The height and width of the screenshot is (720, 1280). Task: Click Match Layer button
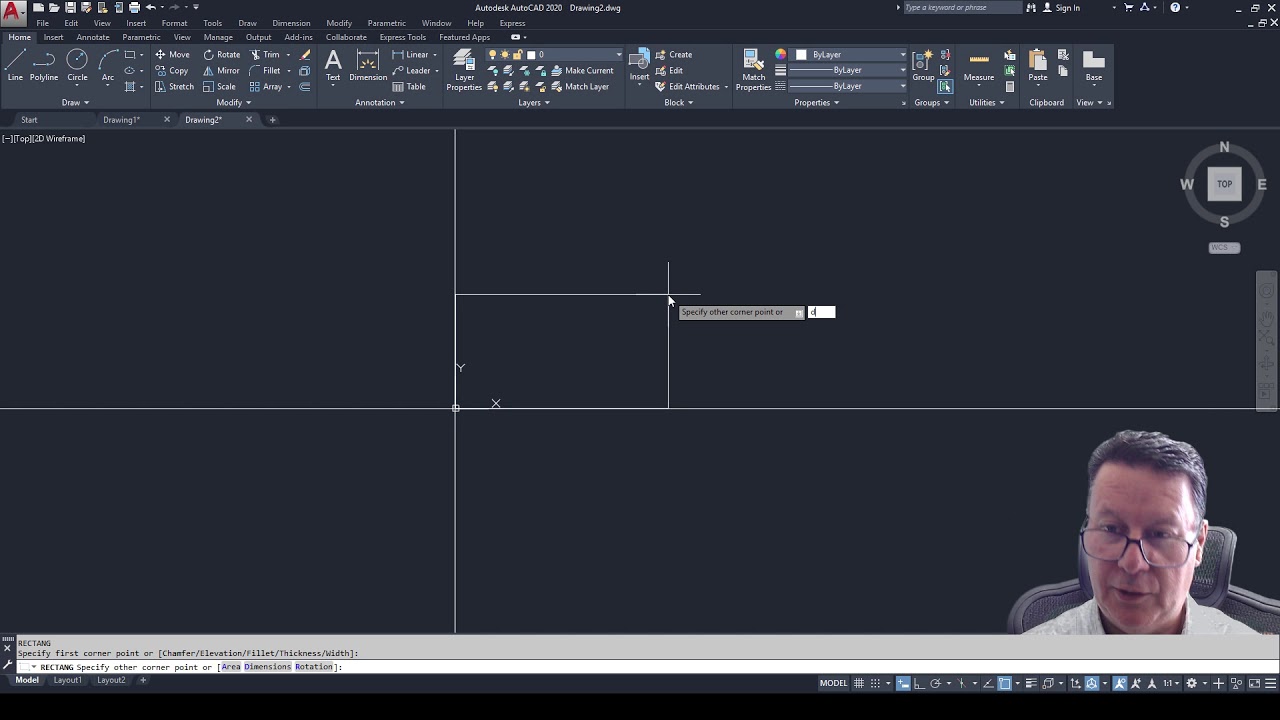580,87
